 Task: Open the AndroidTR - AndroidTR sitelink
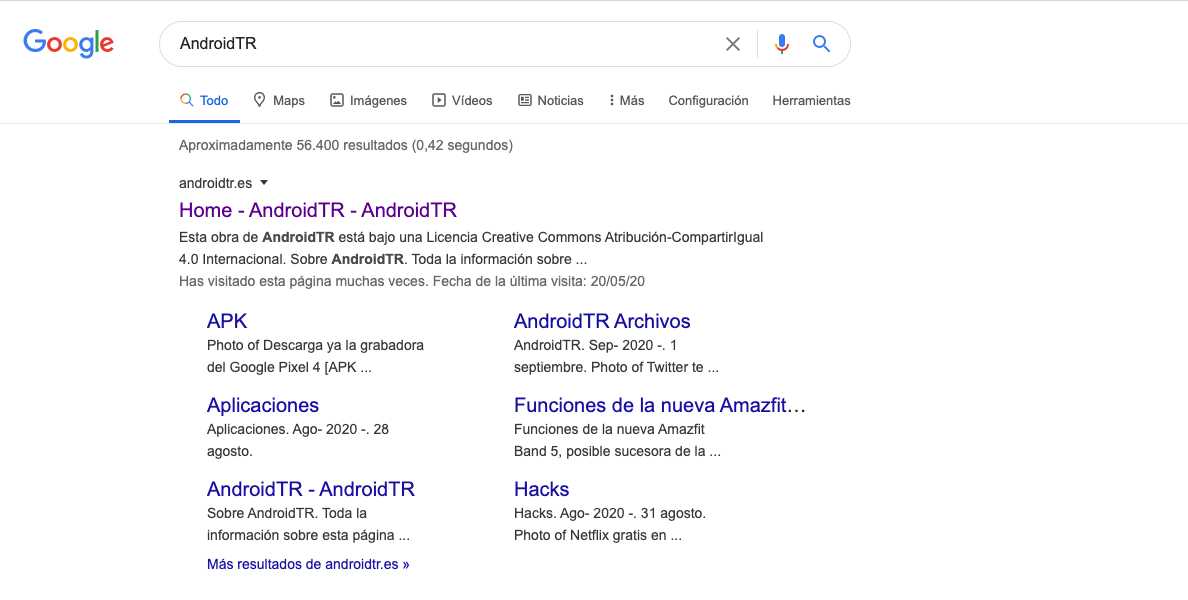[311, 489]
